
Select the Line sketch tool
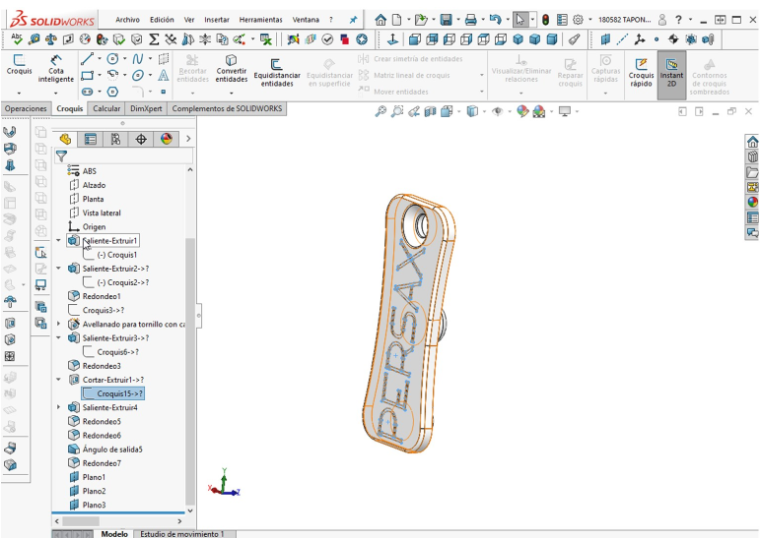click(x=87, y=59)
